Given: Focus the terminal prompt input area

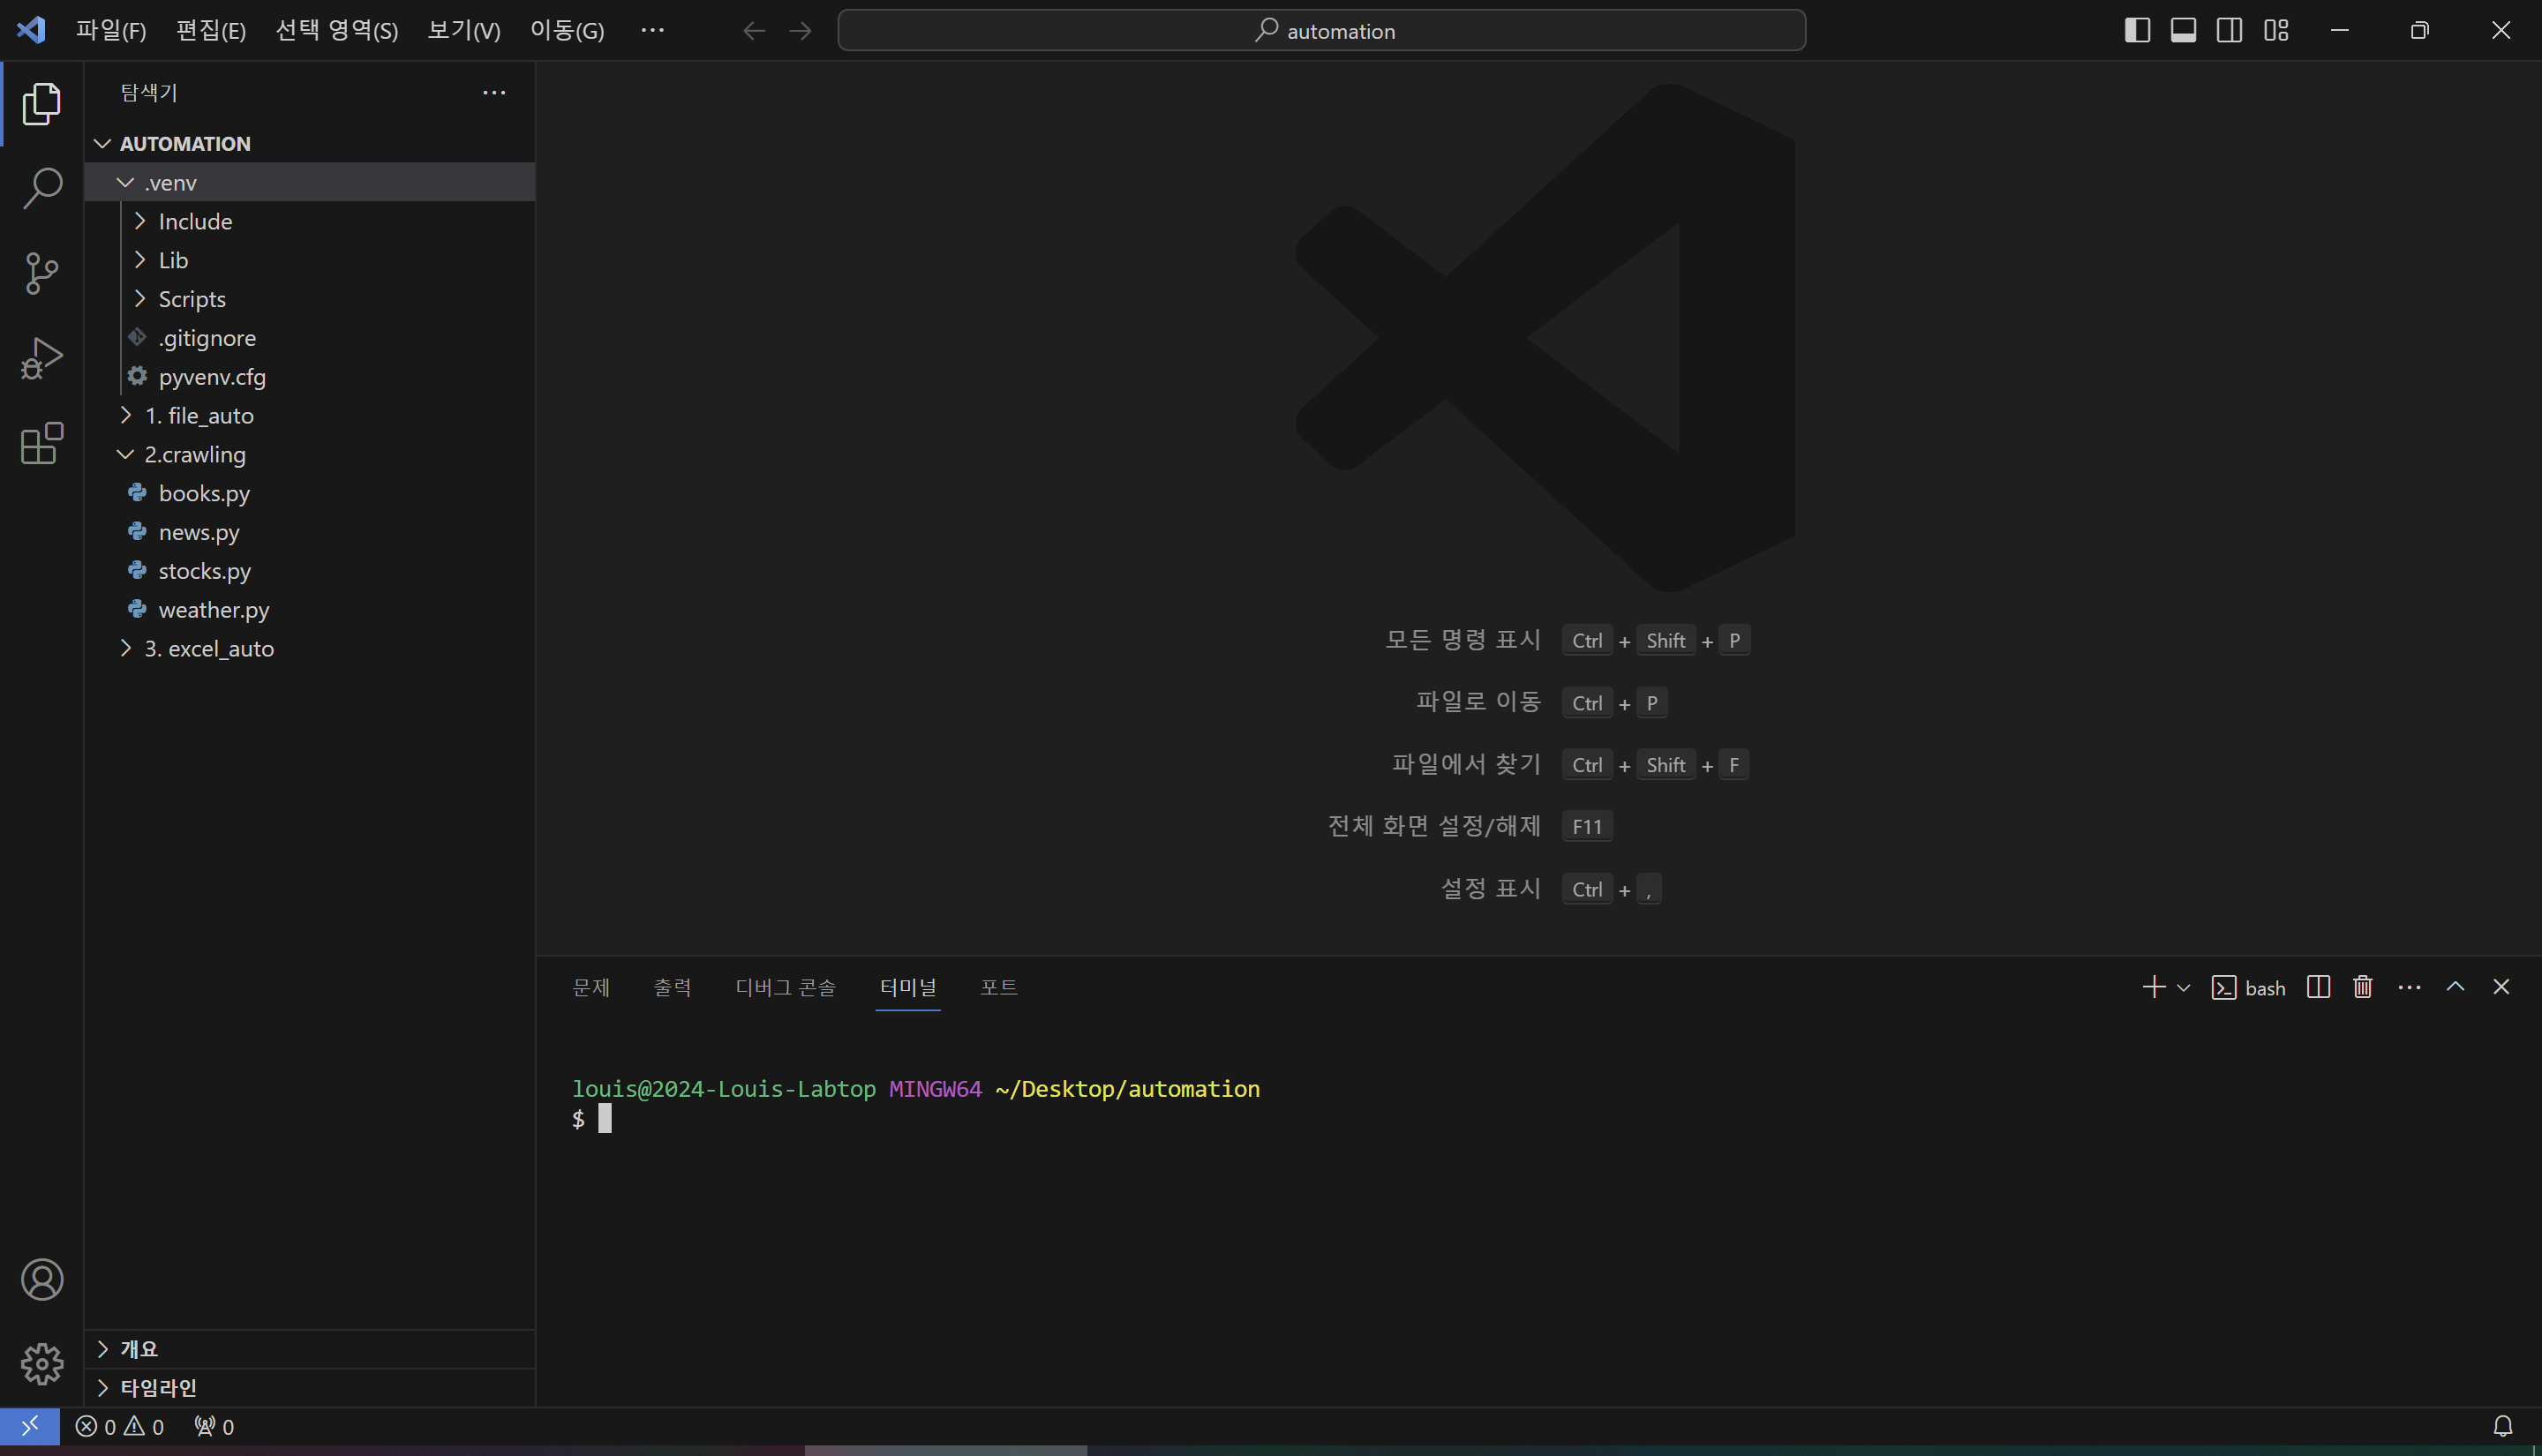Looking at the screenshot, I should tap(605, 1119).
